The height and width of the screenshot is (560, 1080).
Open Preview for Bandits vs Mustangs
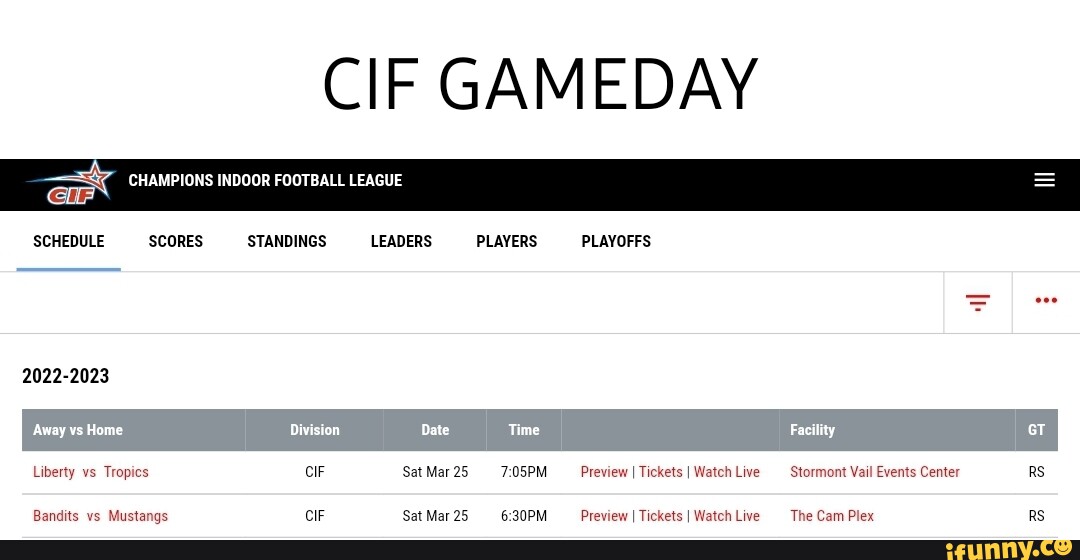click(604, 516)
